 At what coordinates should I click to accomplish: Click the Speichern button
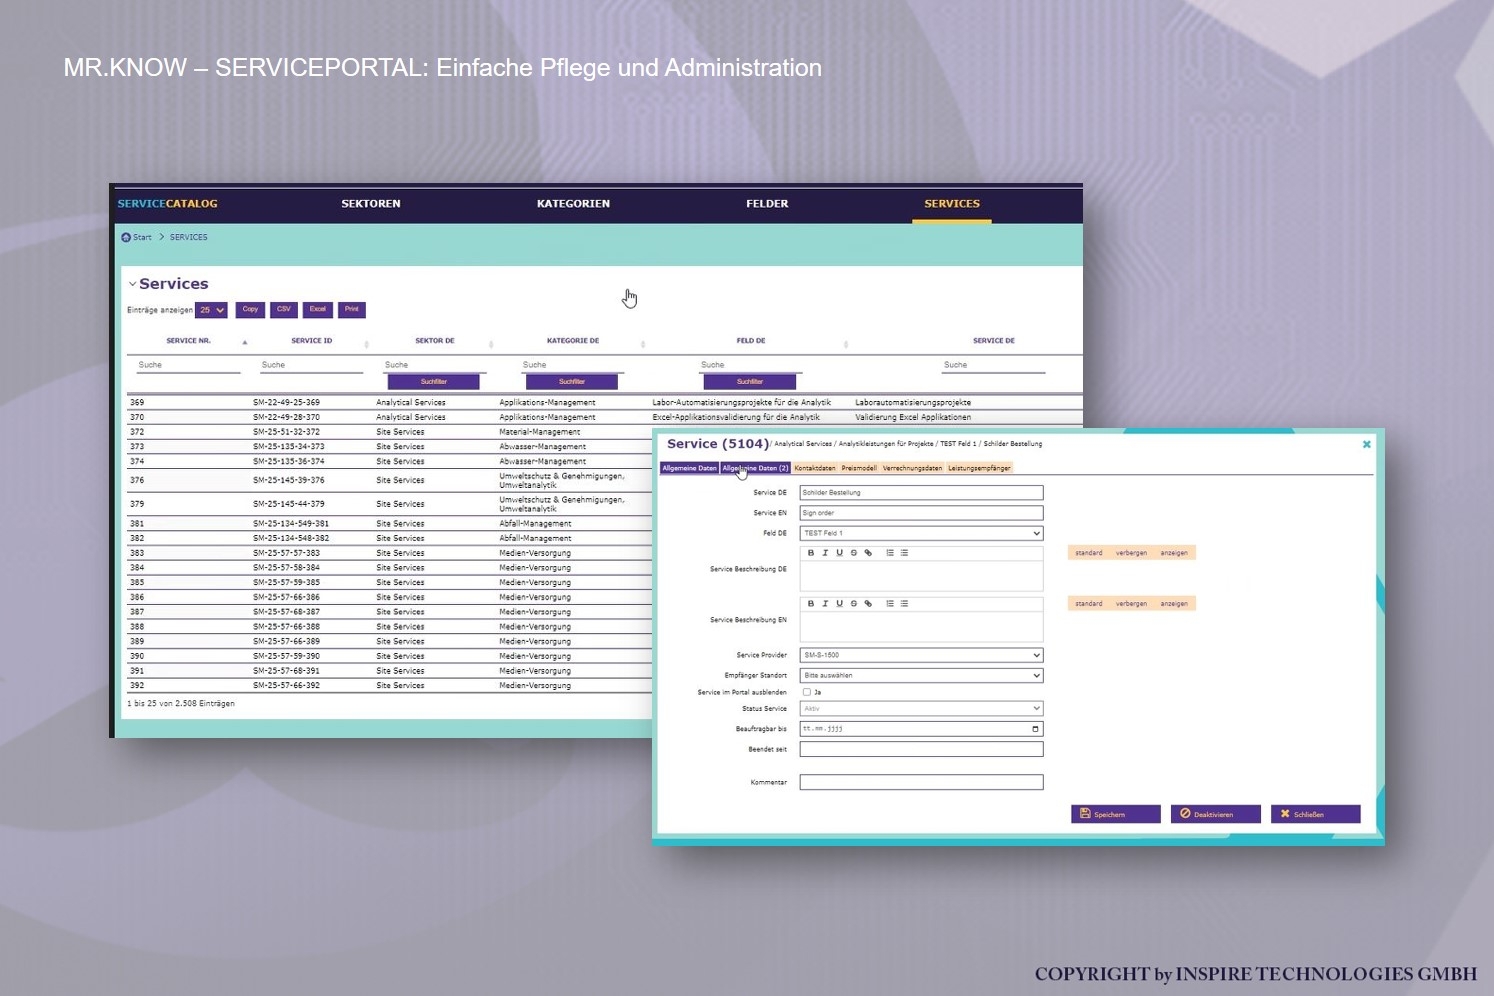pos(1116,814)
